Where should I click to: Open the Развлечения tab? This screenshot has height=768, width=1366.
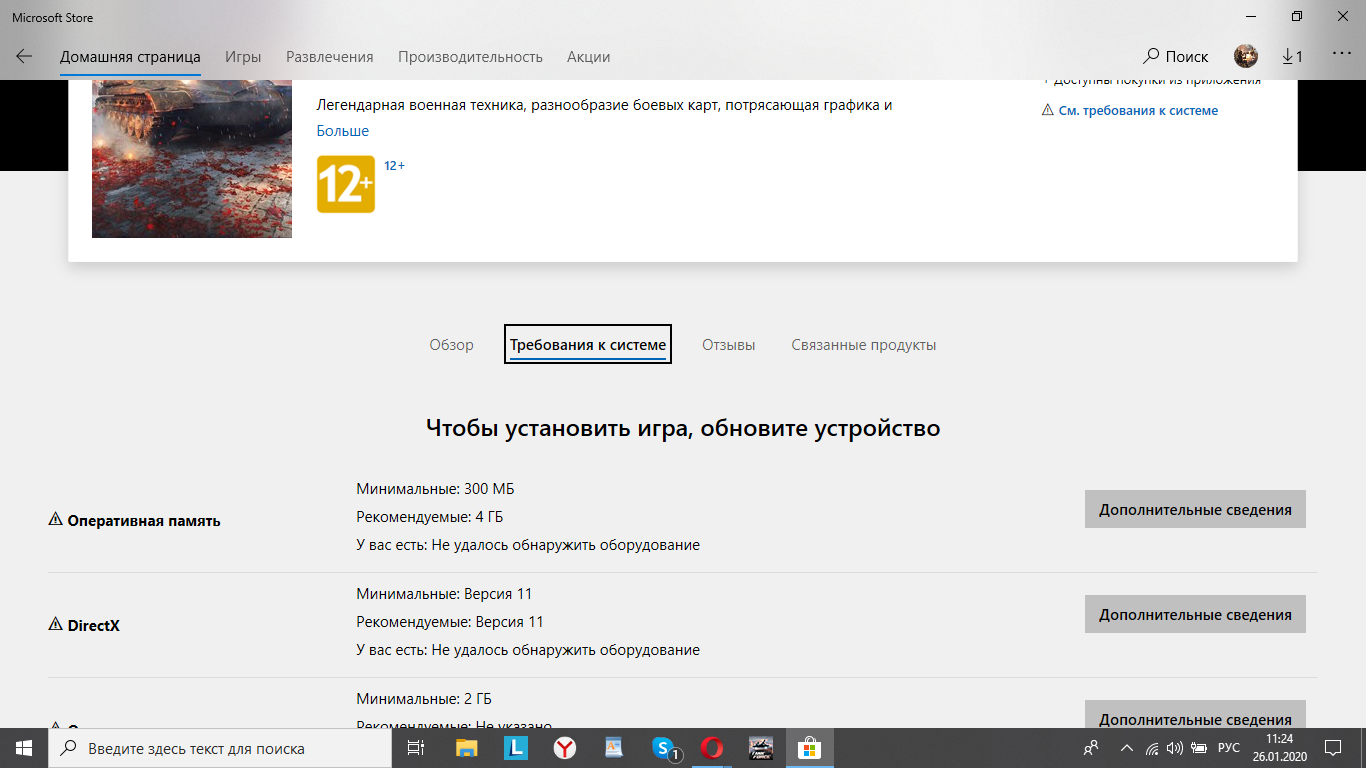click(330, 57)
